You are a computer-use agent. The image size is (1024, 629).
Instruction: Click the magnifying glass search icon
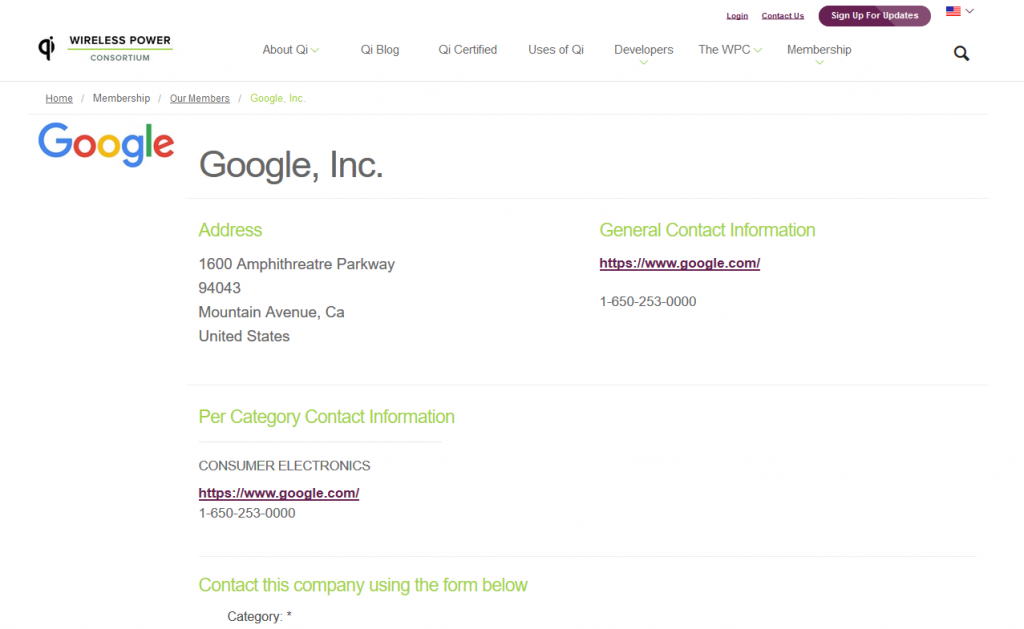coord(961,53)
